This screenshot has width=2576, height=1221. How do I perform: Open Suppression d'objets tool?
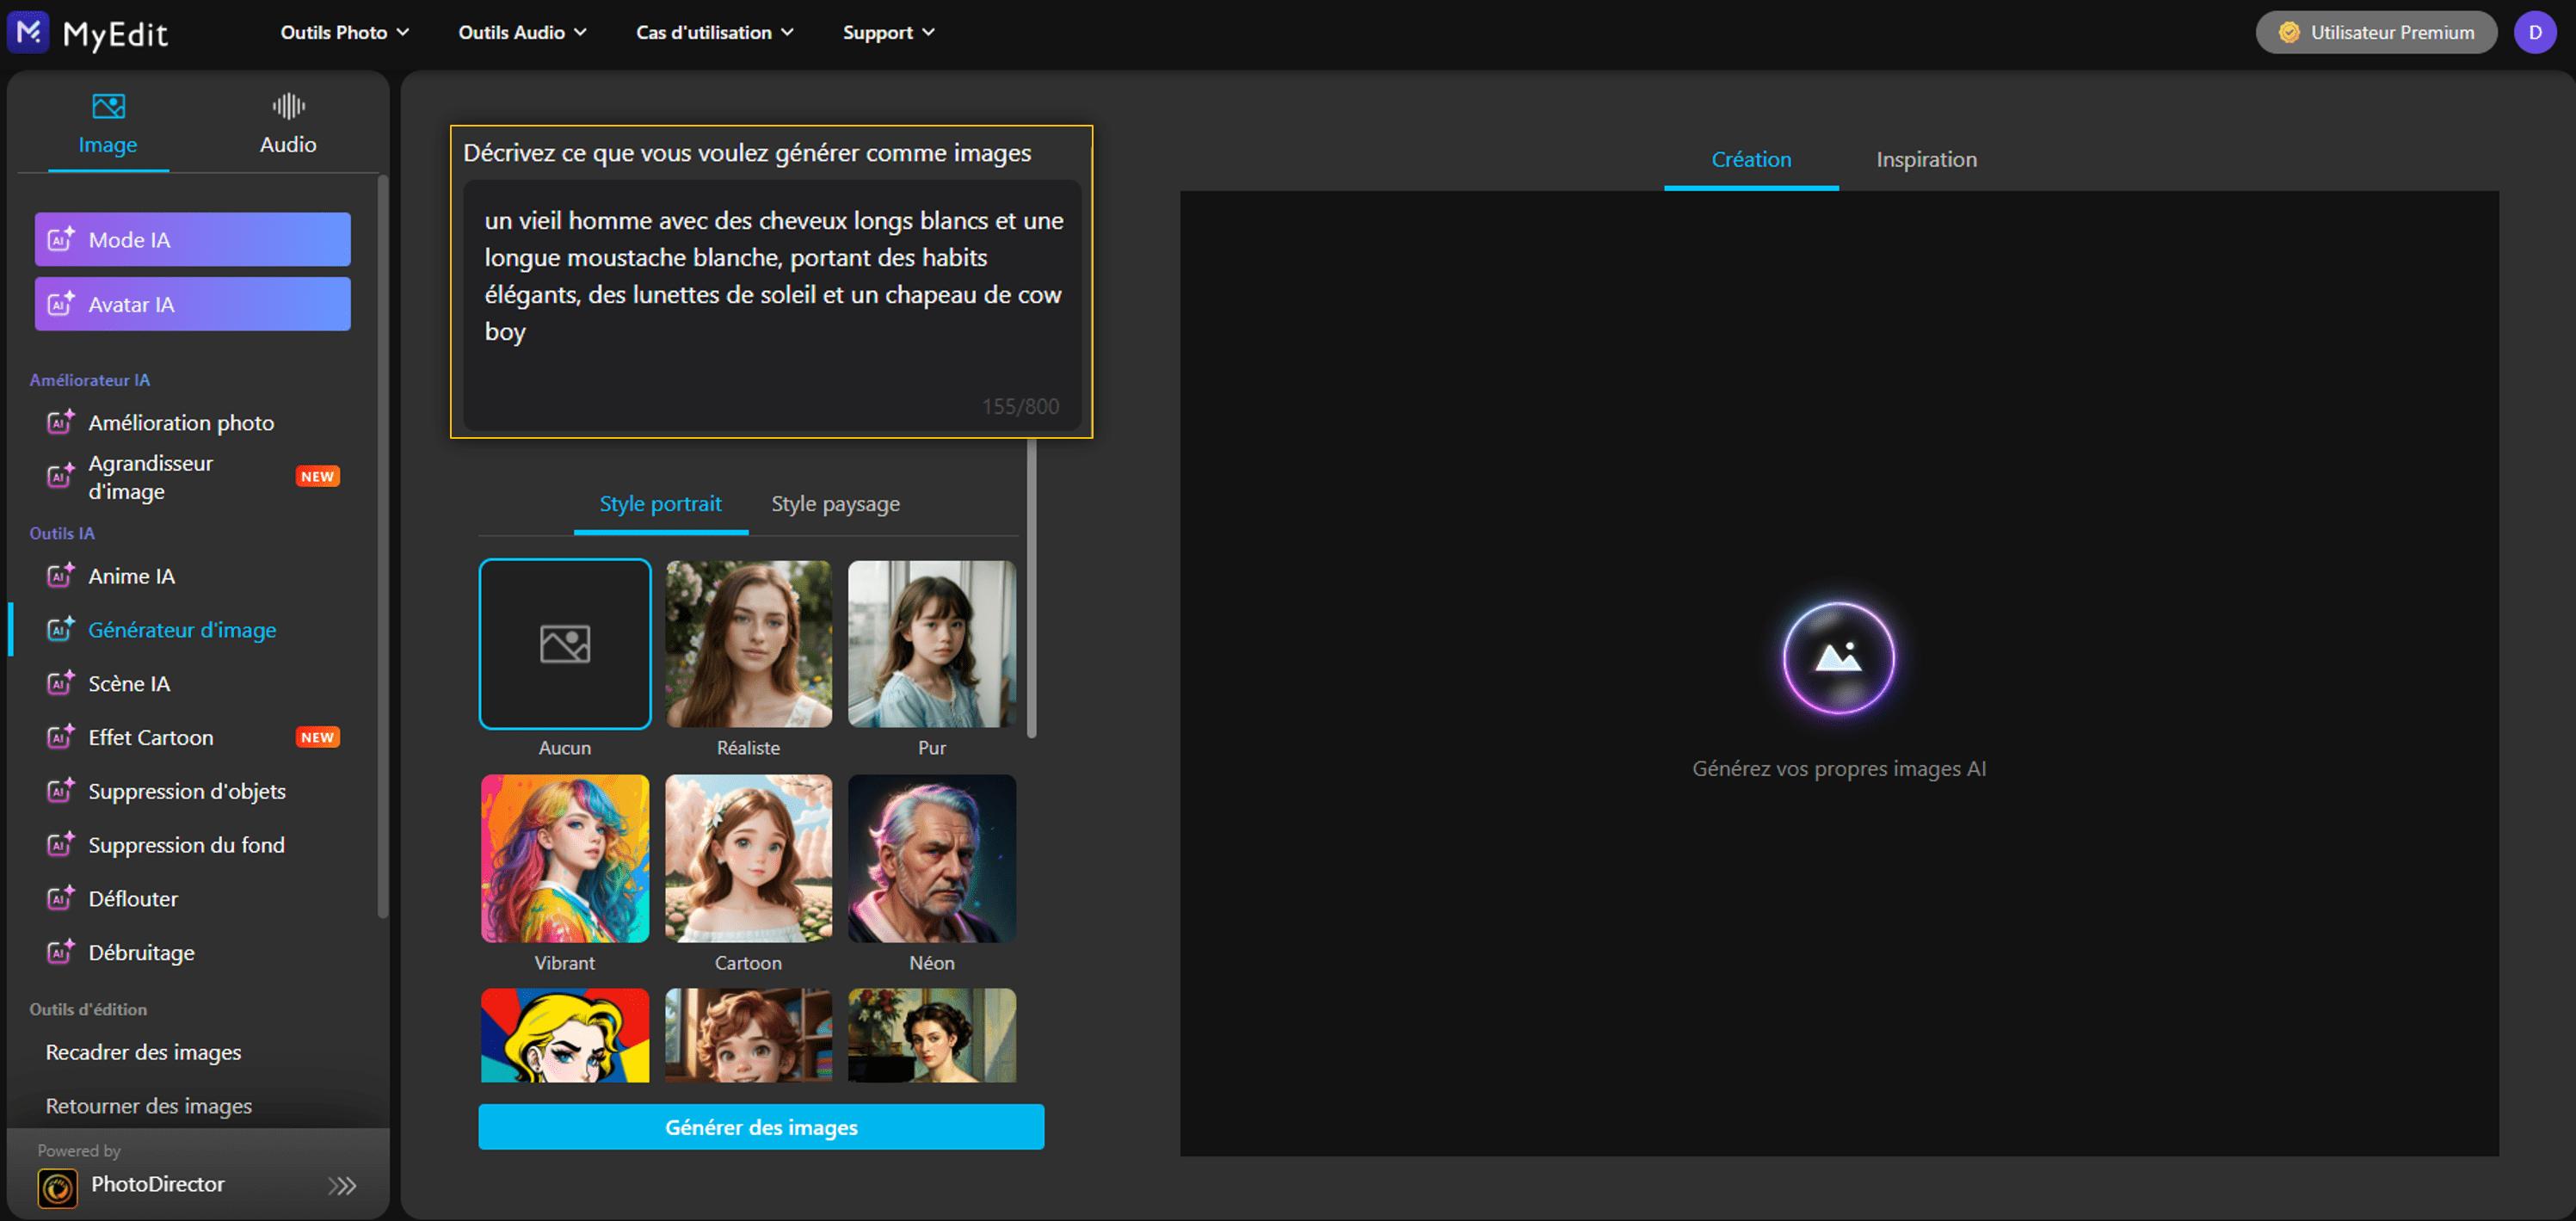tap(187, 791)
